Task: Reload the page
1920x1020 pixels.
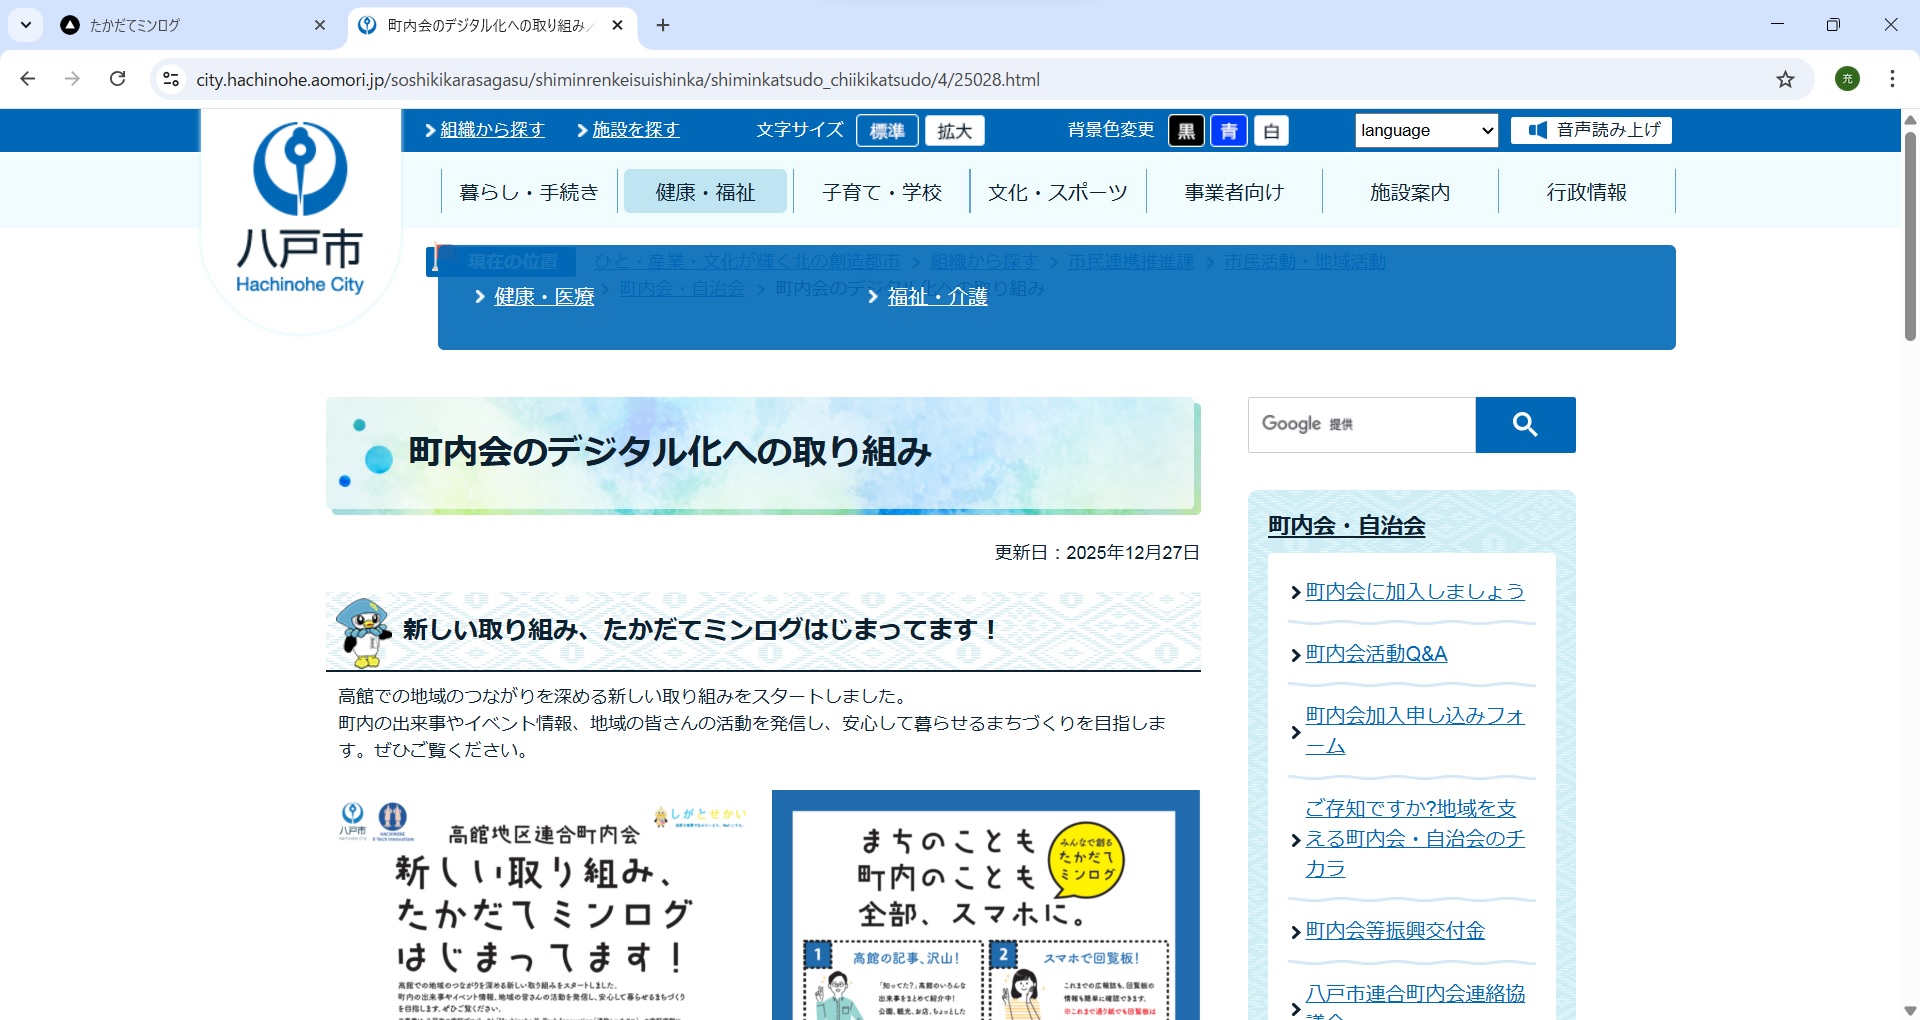Action: click(x=117, y=79)
